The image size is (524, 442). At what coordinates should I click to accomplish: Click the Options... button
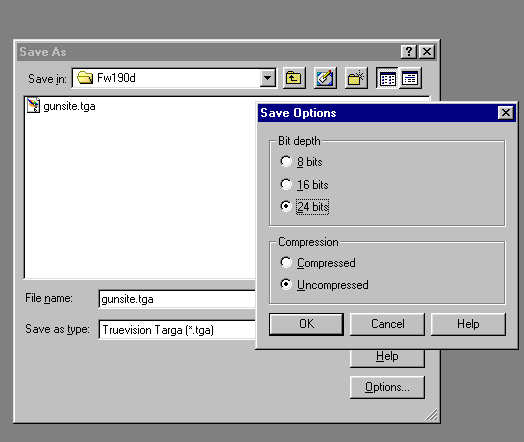[x=387, y=387]
